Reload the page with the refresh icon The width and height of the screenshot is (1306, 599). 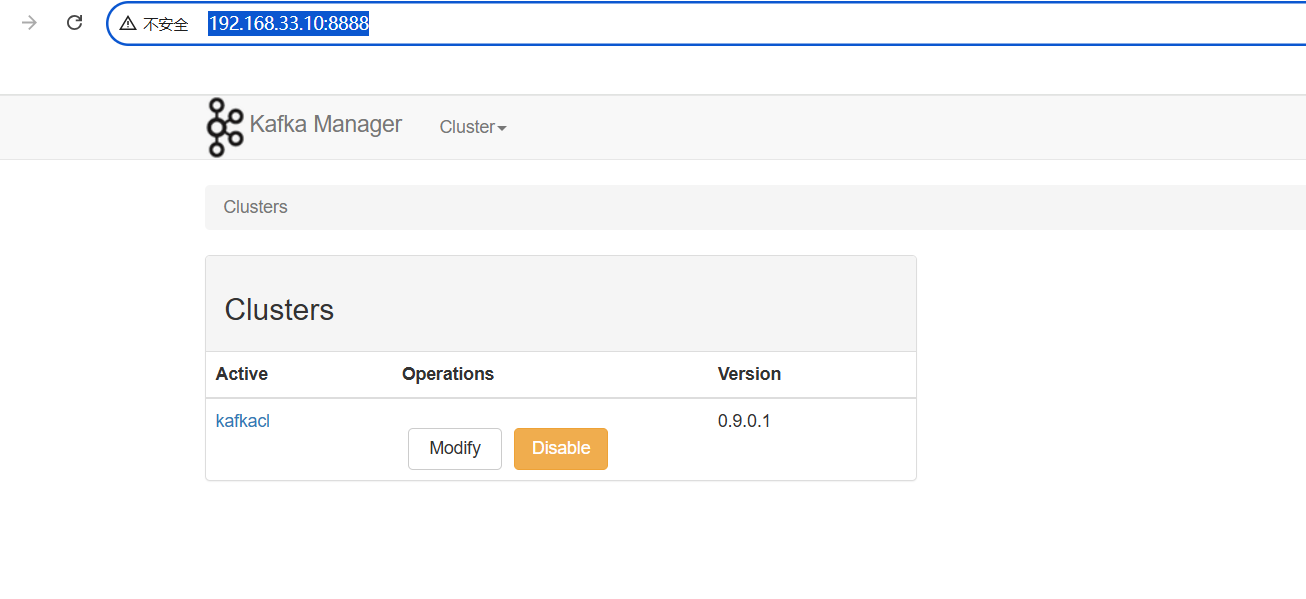tap(74, 23)
